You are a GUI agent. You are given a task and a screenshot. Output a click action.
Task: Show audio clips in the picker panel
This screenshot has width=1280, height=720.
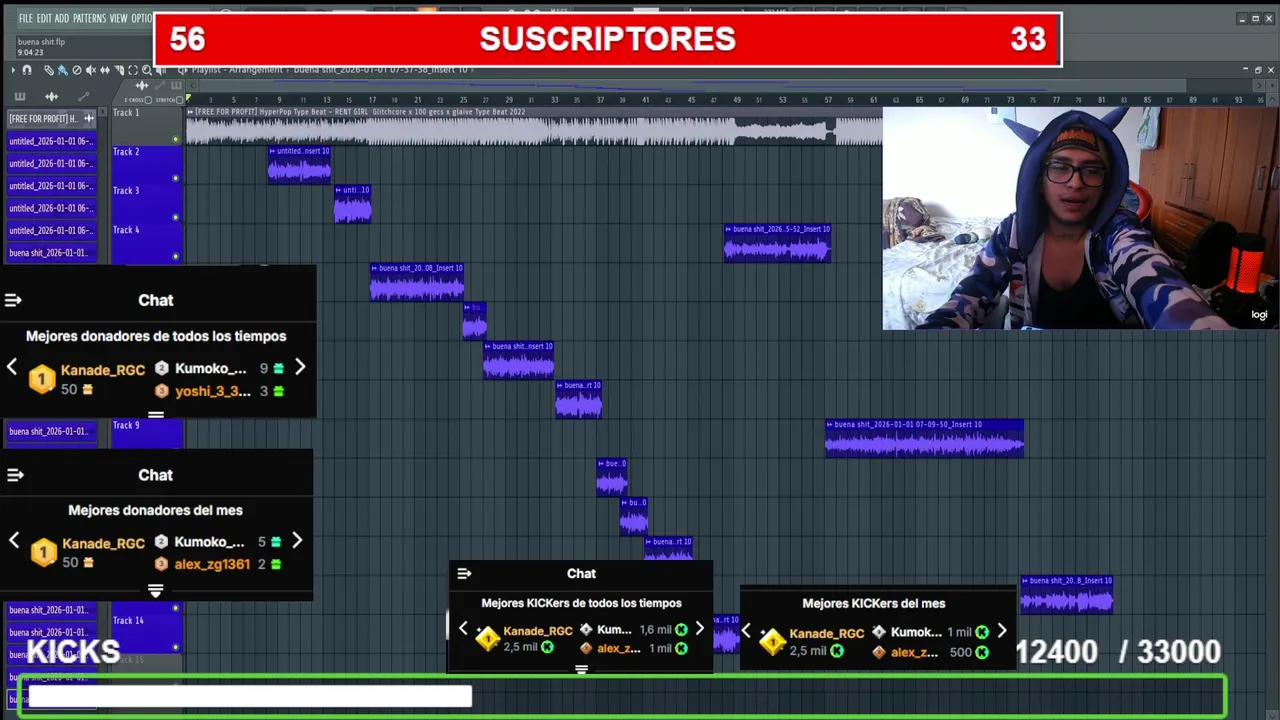51,96
